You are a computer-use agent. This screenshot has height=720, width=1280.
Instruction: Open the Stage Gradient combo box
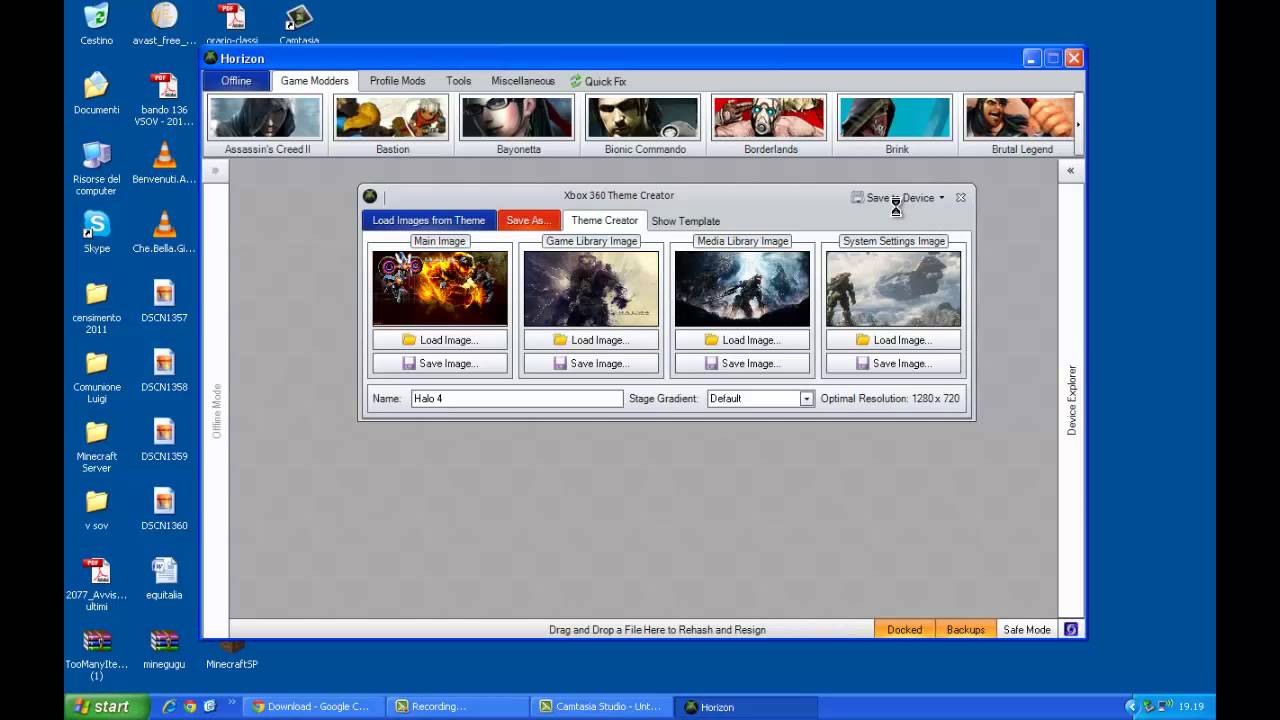coord(806,398)
